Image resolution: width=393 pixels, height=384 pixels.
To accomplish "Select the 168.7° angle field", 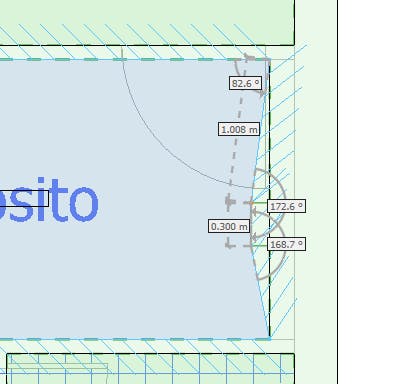I will 286,244.
